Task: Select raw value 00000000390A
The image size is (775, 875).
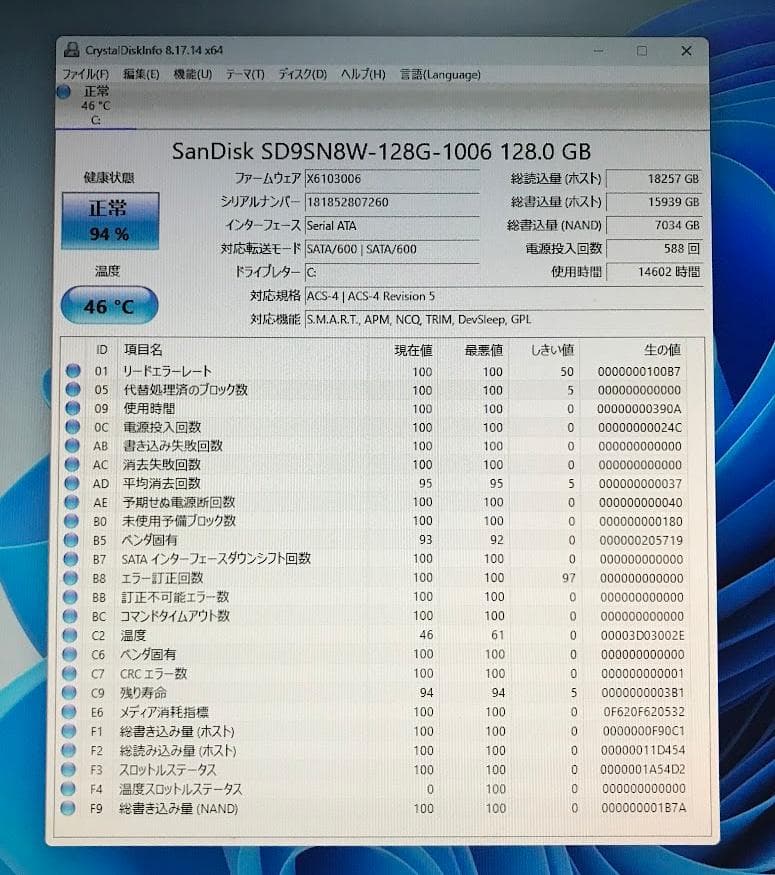Action: click(639, 409)
